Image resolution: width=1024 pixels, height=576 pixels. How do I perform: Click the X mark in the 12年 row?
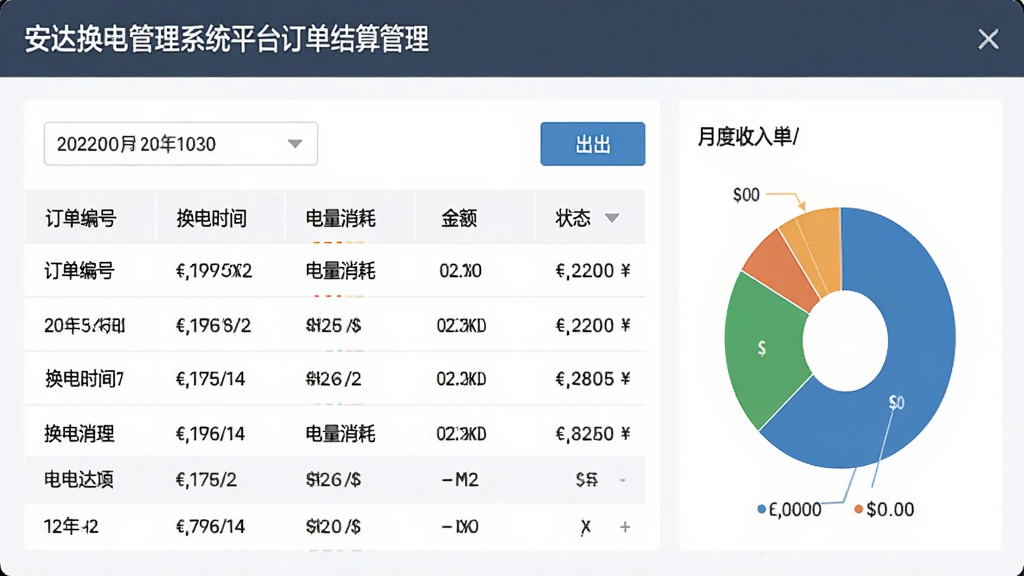coord(586,527)
